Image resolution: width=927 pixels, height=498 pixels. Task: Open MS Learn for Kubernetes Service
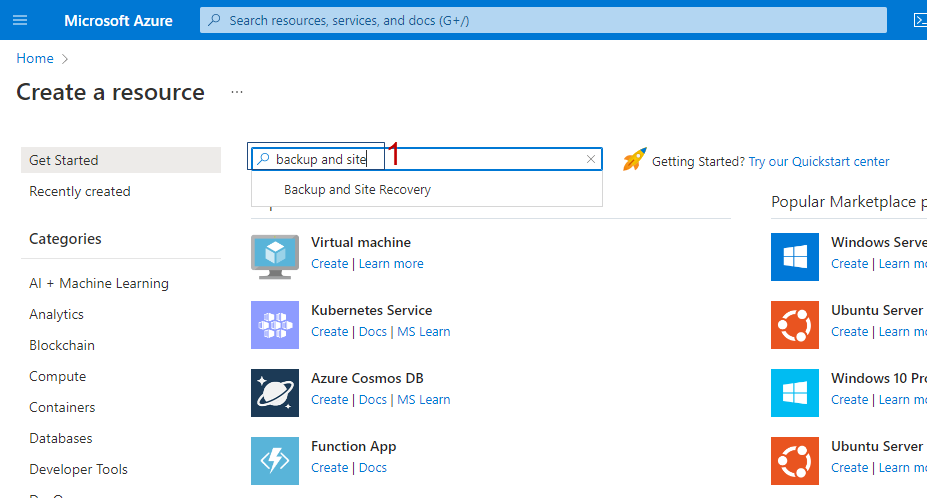423,332
